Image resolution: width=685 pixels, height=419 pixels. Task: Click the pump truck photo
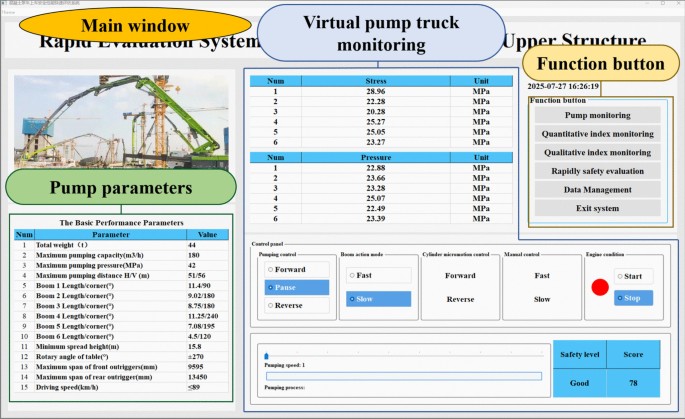tap(121, 122)
